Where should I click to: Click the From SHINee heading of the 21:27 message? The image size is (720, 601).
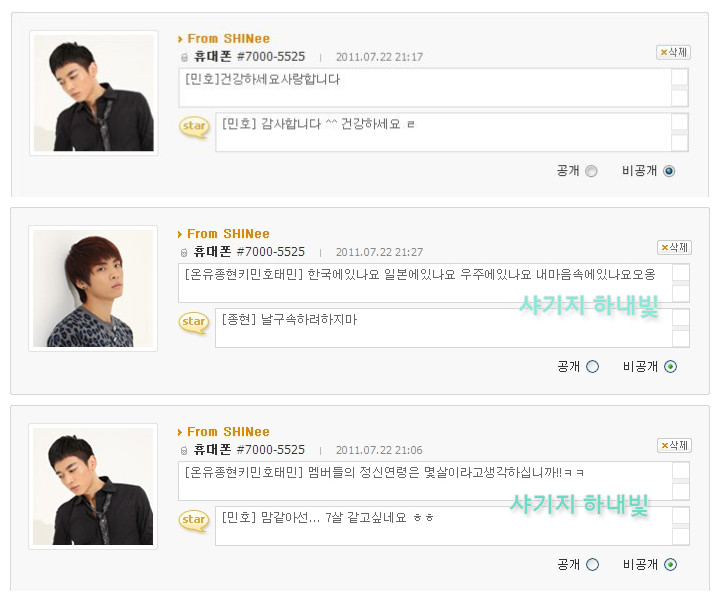(x=228, y=234)
